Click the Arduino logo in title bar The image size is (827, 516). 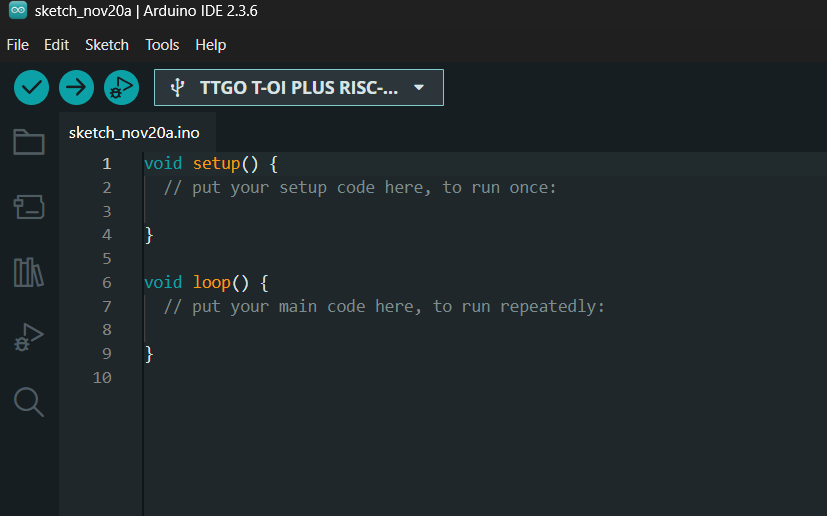coord(17,12)
